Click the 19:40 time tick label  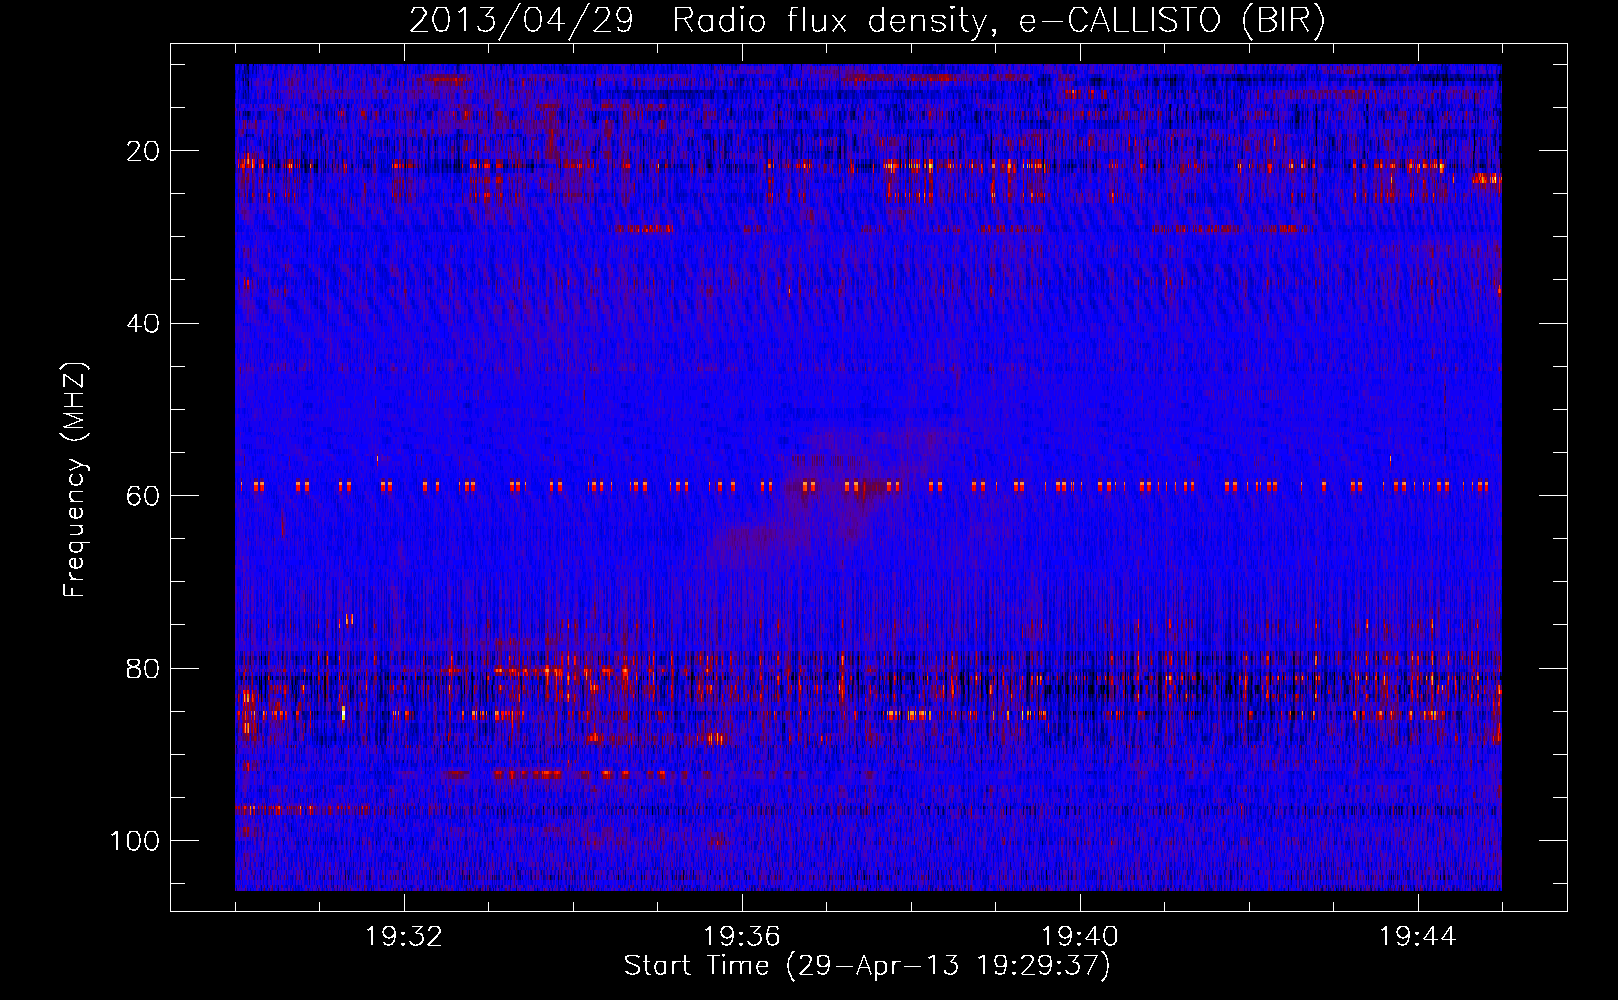(x=1080, y=937)
